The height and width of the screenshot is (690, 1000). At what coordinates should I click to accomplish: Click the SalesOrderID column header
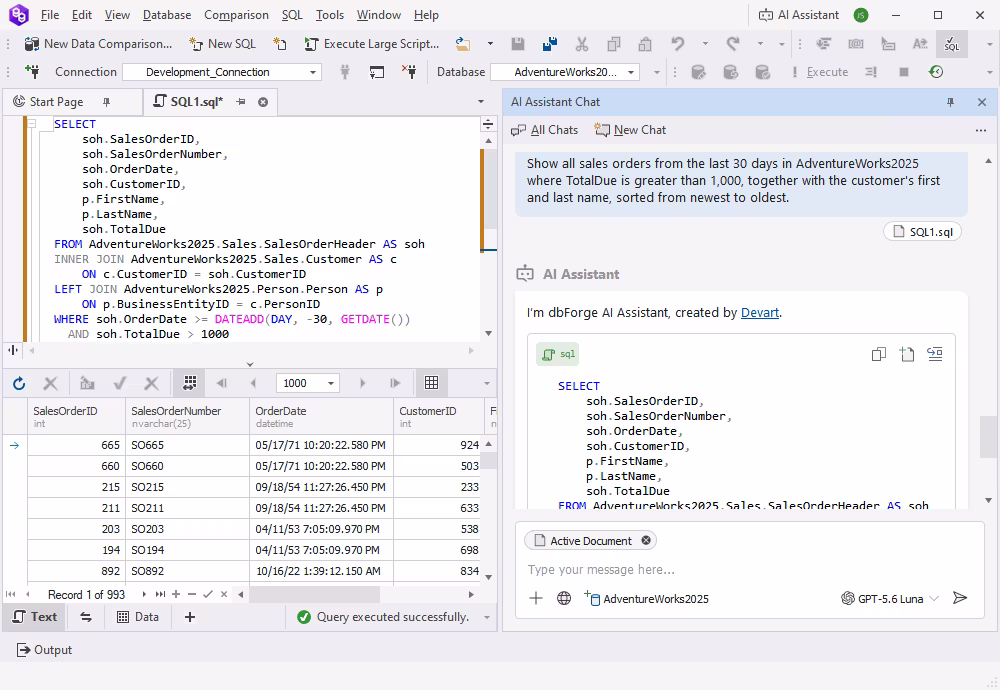coord(76,416)
